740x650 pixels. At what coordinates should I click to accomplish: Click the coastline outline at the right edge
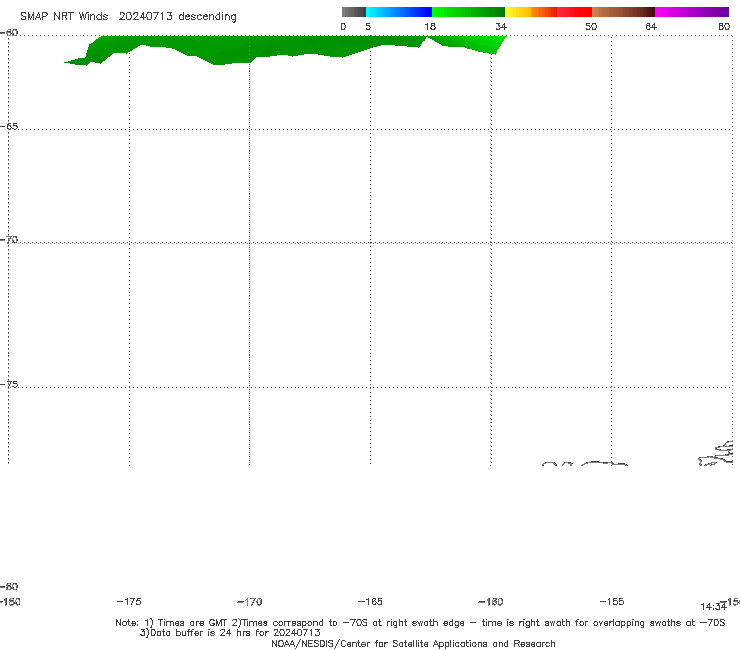(716, 453)
